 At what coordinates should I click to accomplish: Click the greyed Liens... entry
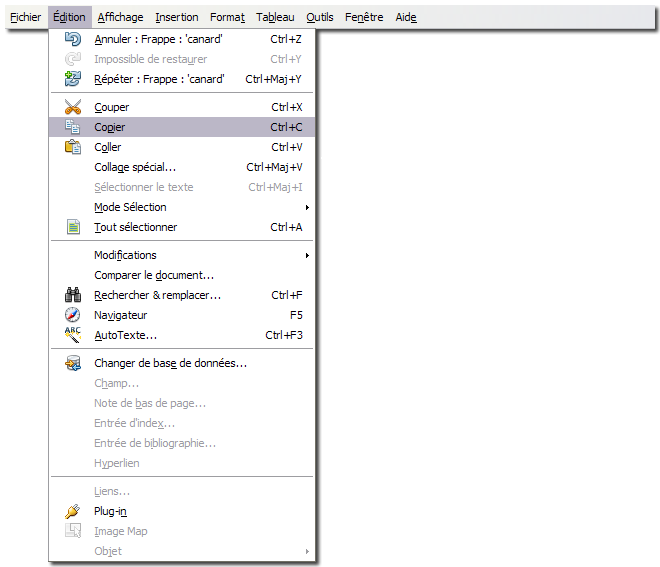(182, 491)
